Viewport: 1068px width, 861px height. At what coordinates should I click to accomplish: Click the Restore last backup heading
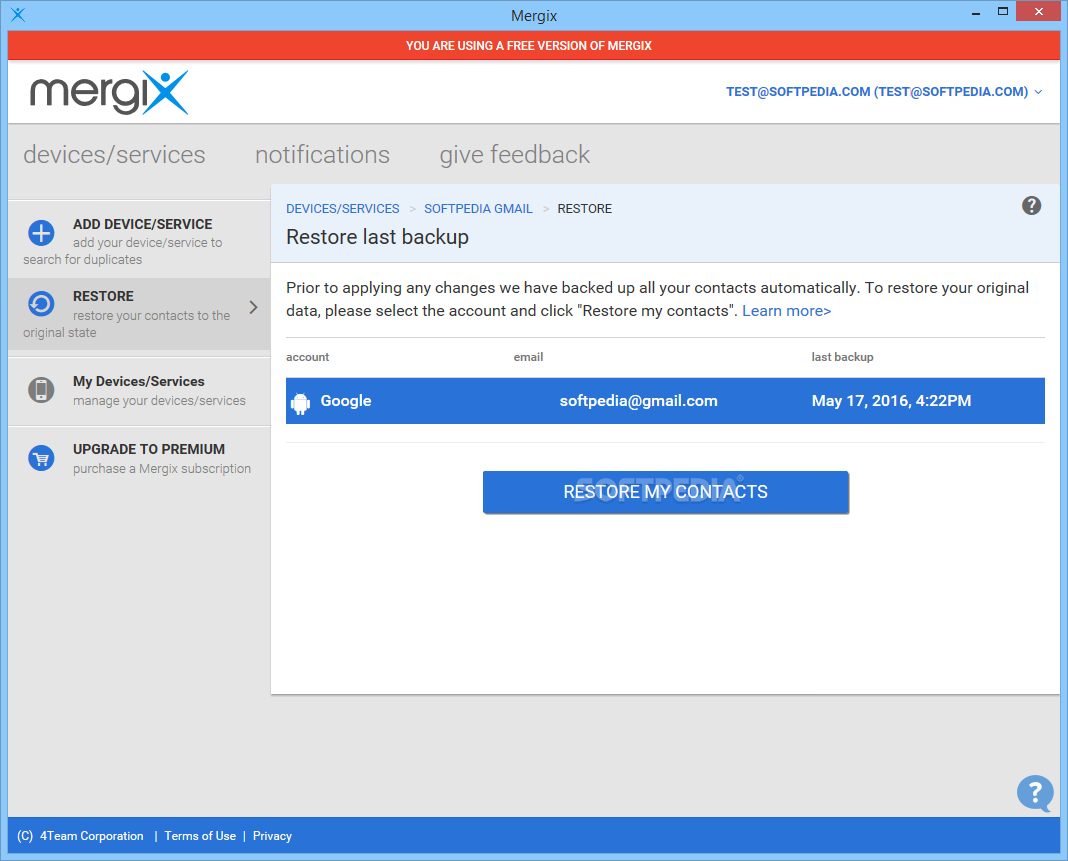click(377, 237)
